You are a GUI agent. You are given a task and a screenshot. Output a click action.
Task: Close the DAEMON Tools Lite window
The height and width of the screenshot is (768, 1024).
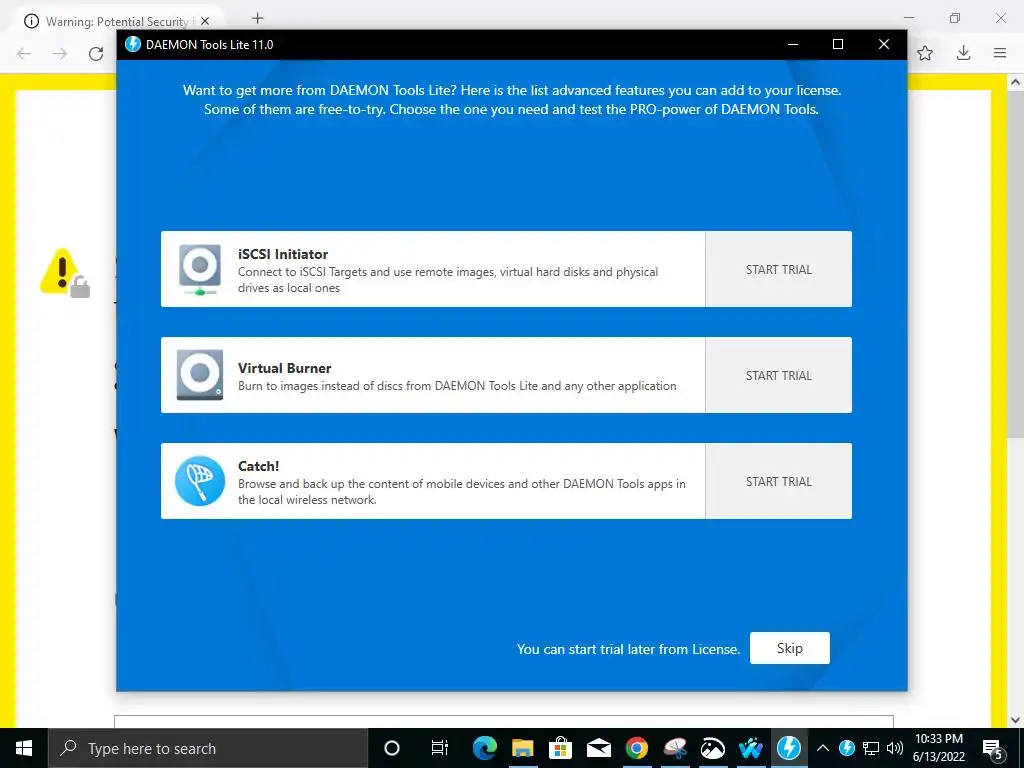884,44
